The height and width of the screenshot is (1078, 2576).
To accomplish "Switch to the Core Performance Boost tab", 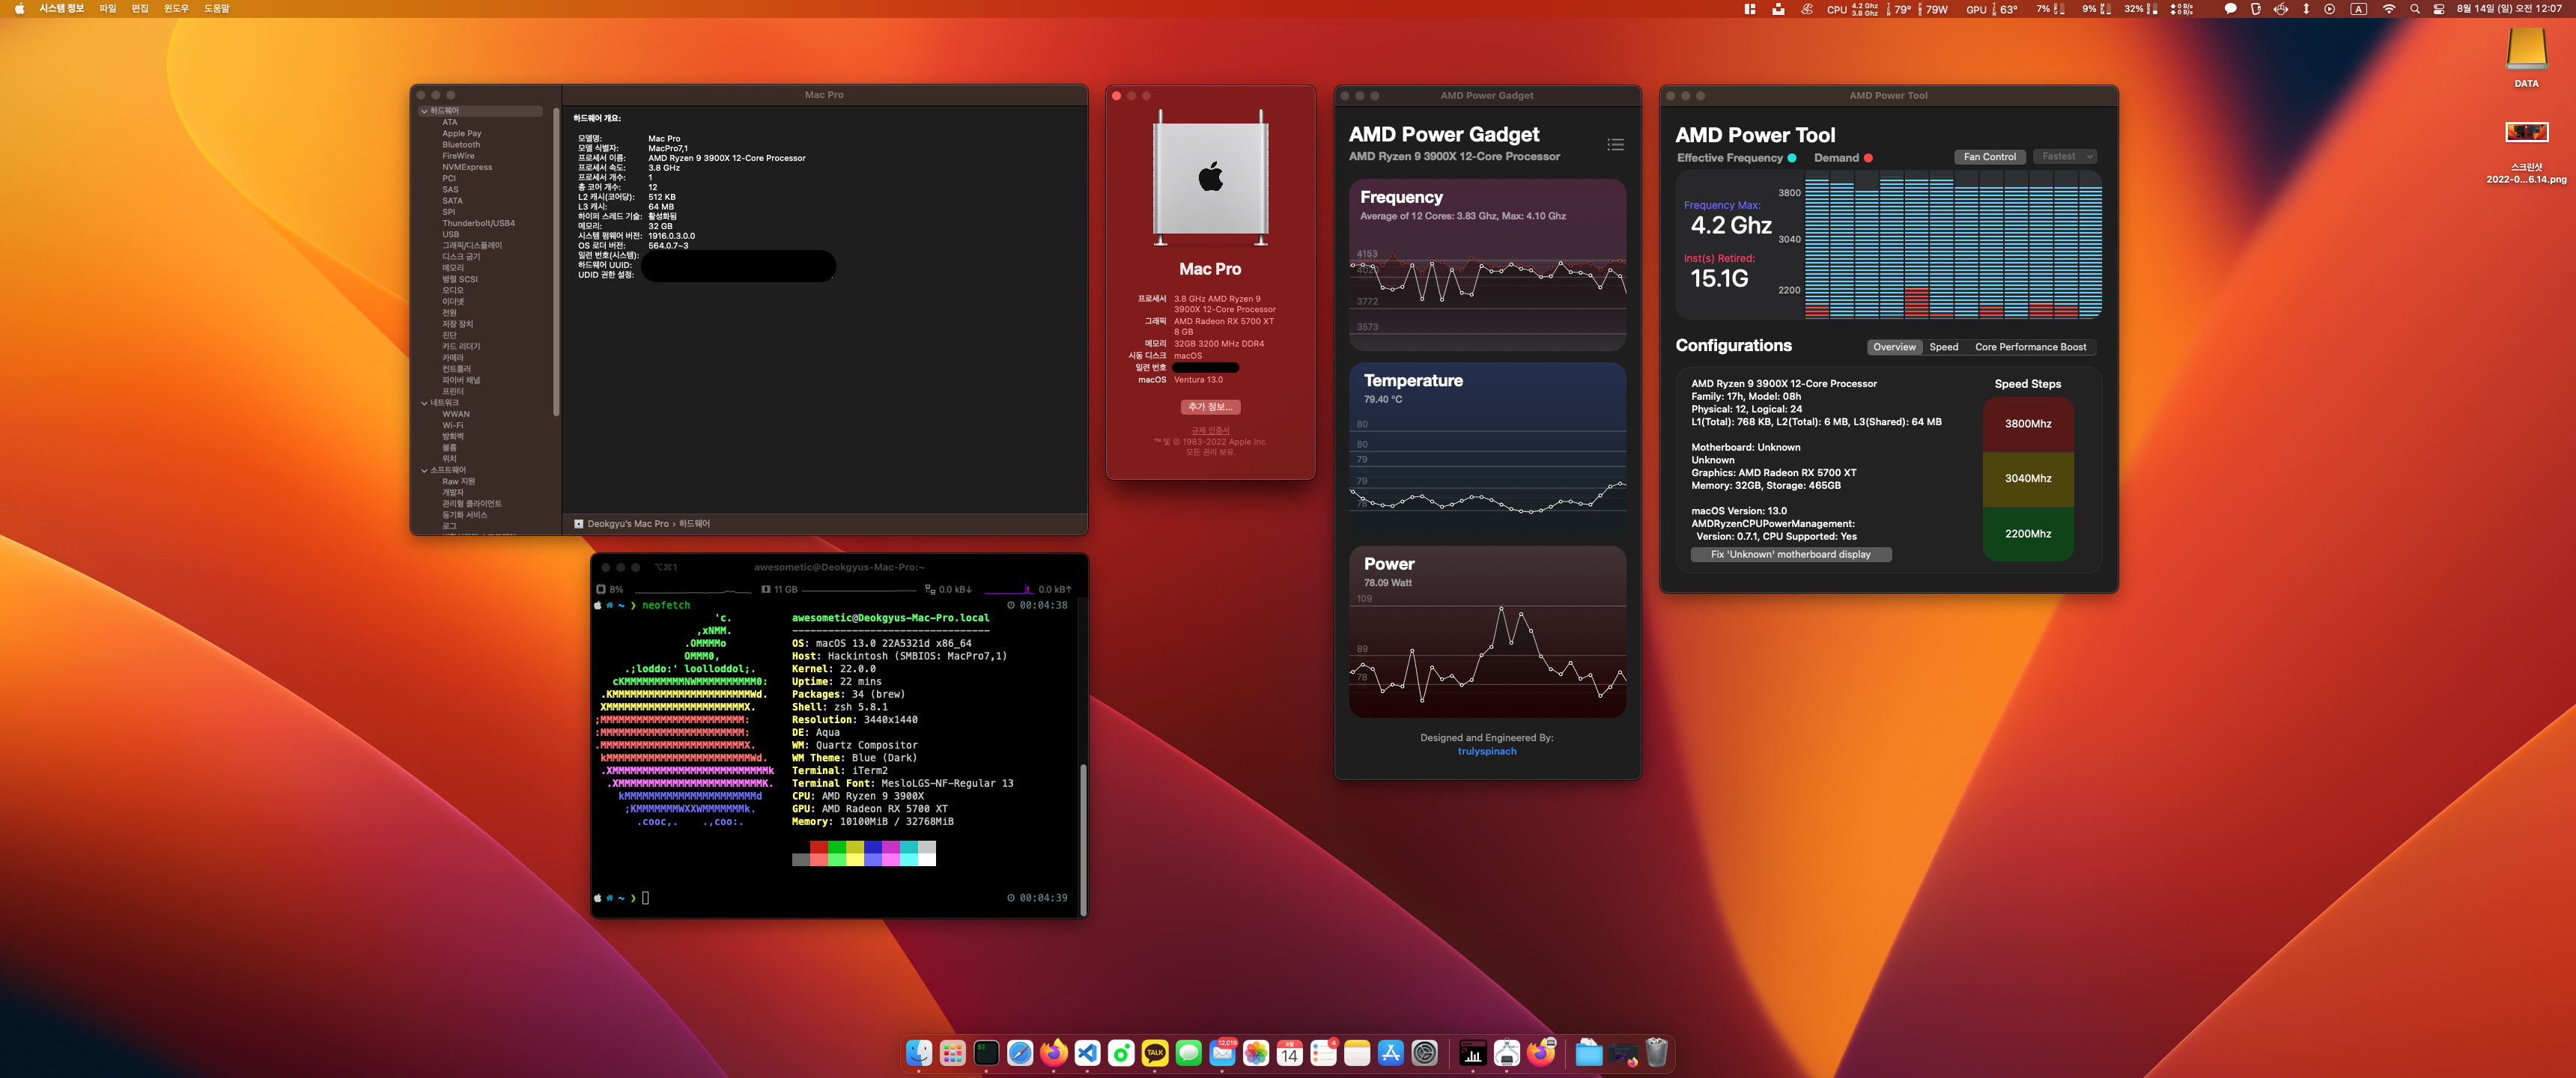I will pyautogui.click(x=2030, y=347).
